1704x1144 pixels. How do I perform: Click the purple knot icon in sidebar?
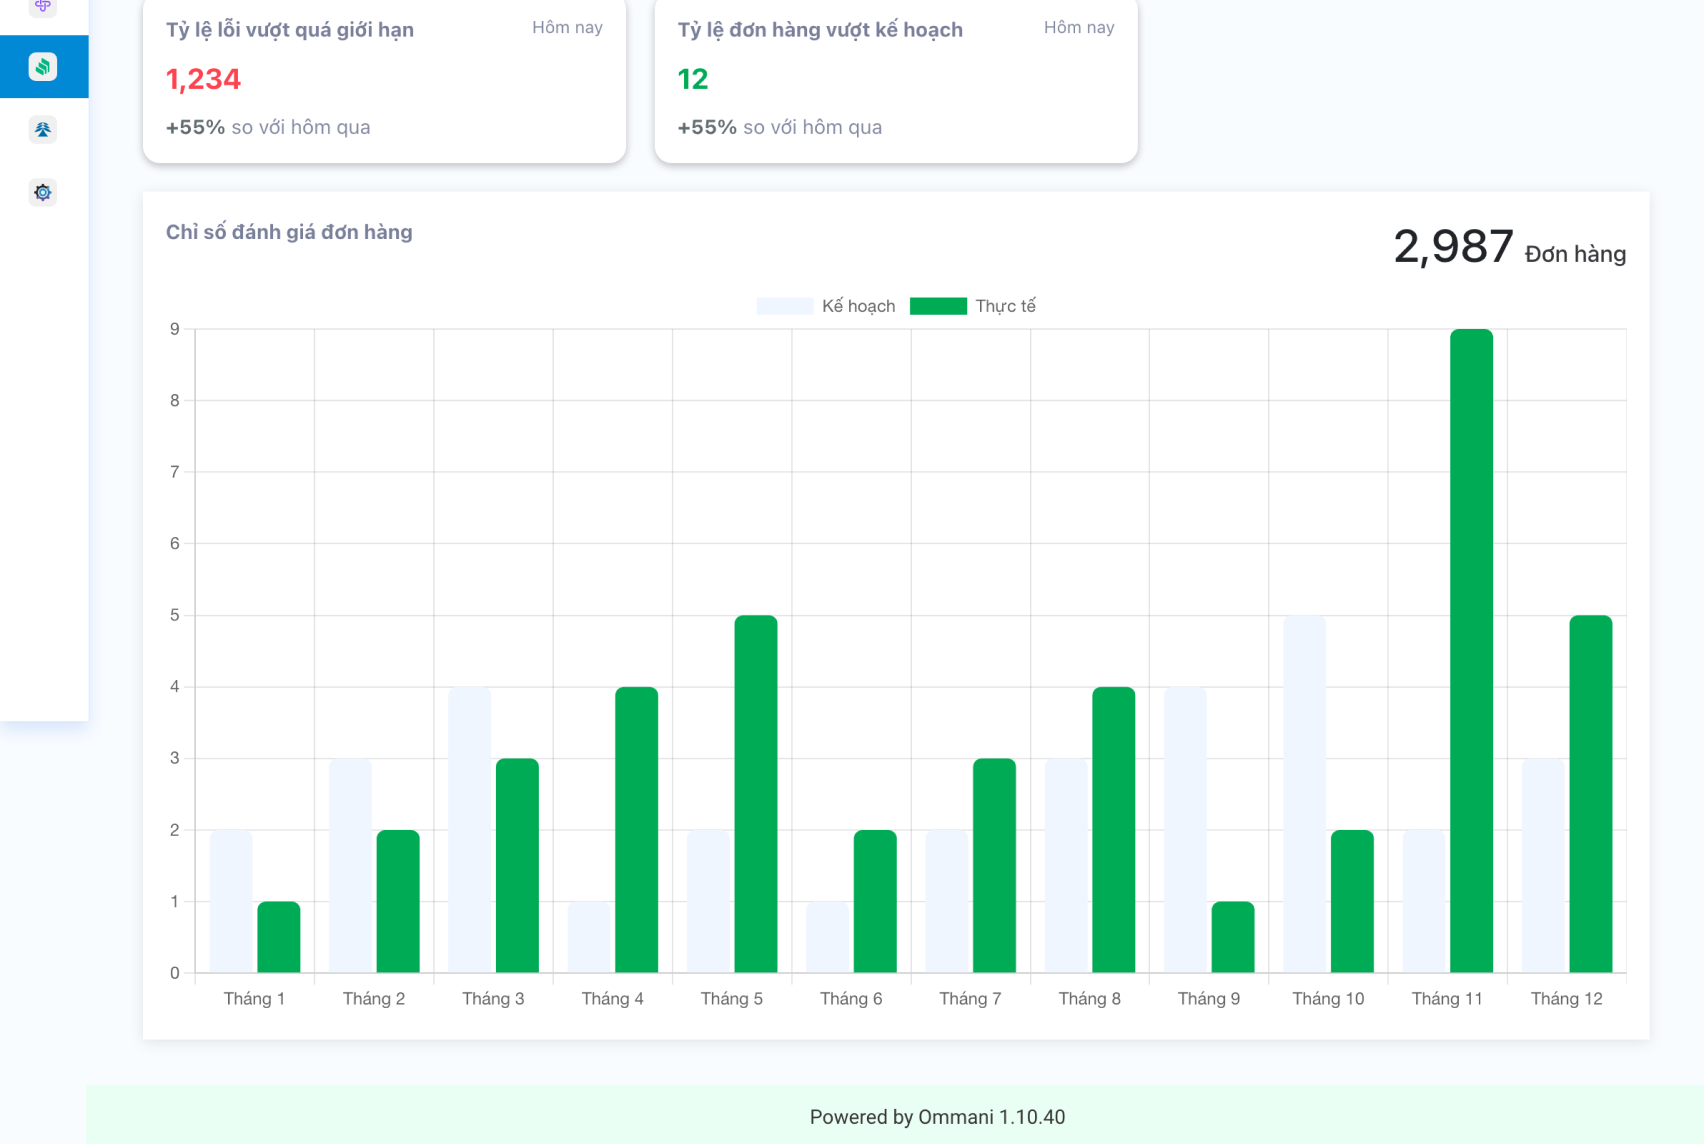(x=43, y=6)
